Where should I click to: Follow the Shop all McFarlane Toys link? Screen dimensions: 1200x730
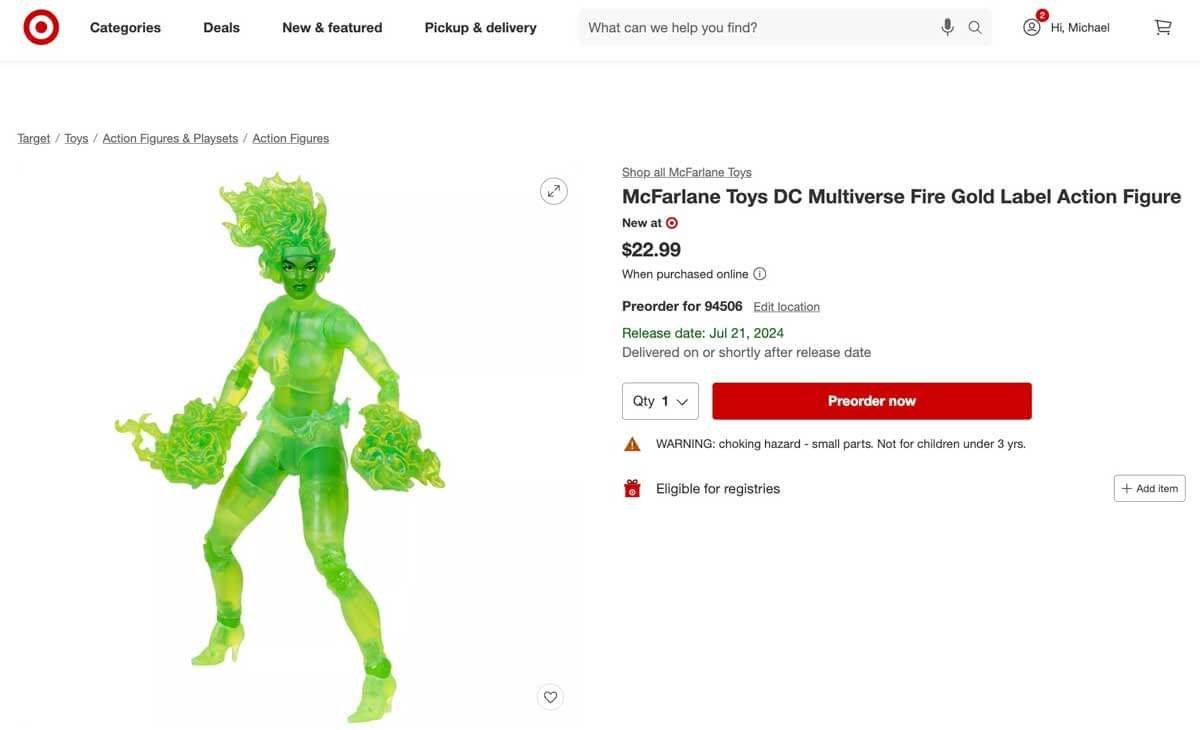click(686, 171)
